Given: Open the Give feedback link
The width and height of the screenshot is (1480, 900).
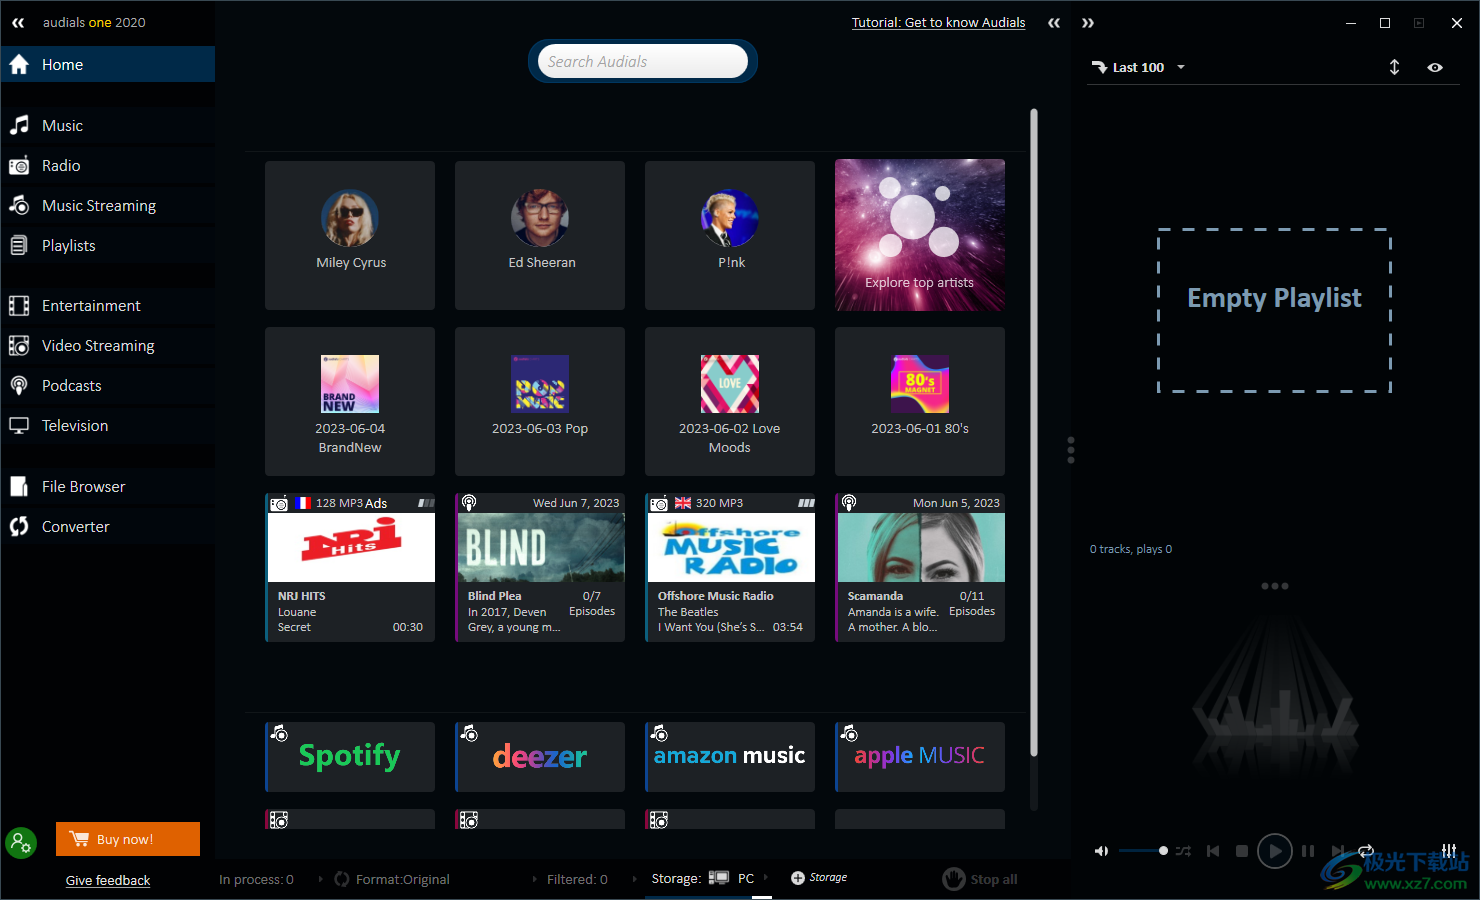Looking at the screenshot, I should 108,880.
